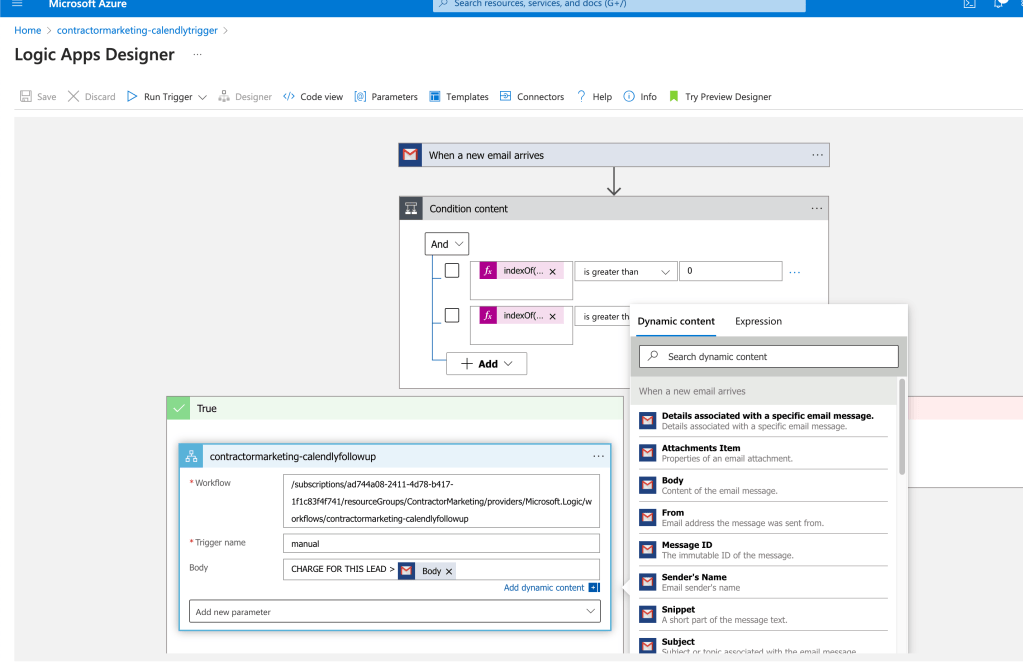Select Snippet dynamic content item
This screenshot has height=662, width=1023.
click(x=763, y=614)
